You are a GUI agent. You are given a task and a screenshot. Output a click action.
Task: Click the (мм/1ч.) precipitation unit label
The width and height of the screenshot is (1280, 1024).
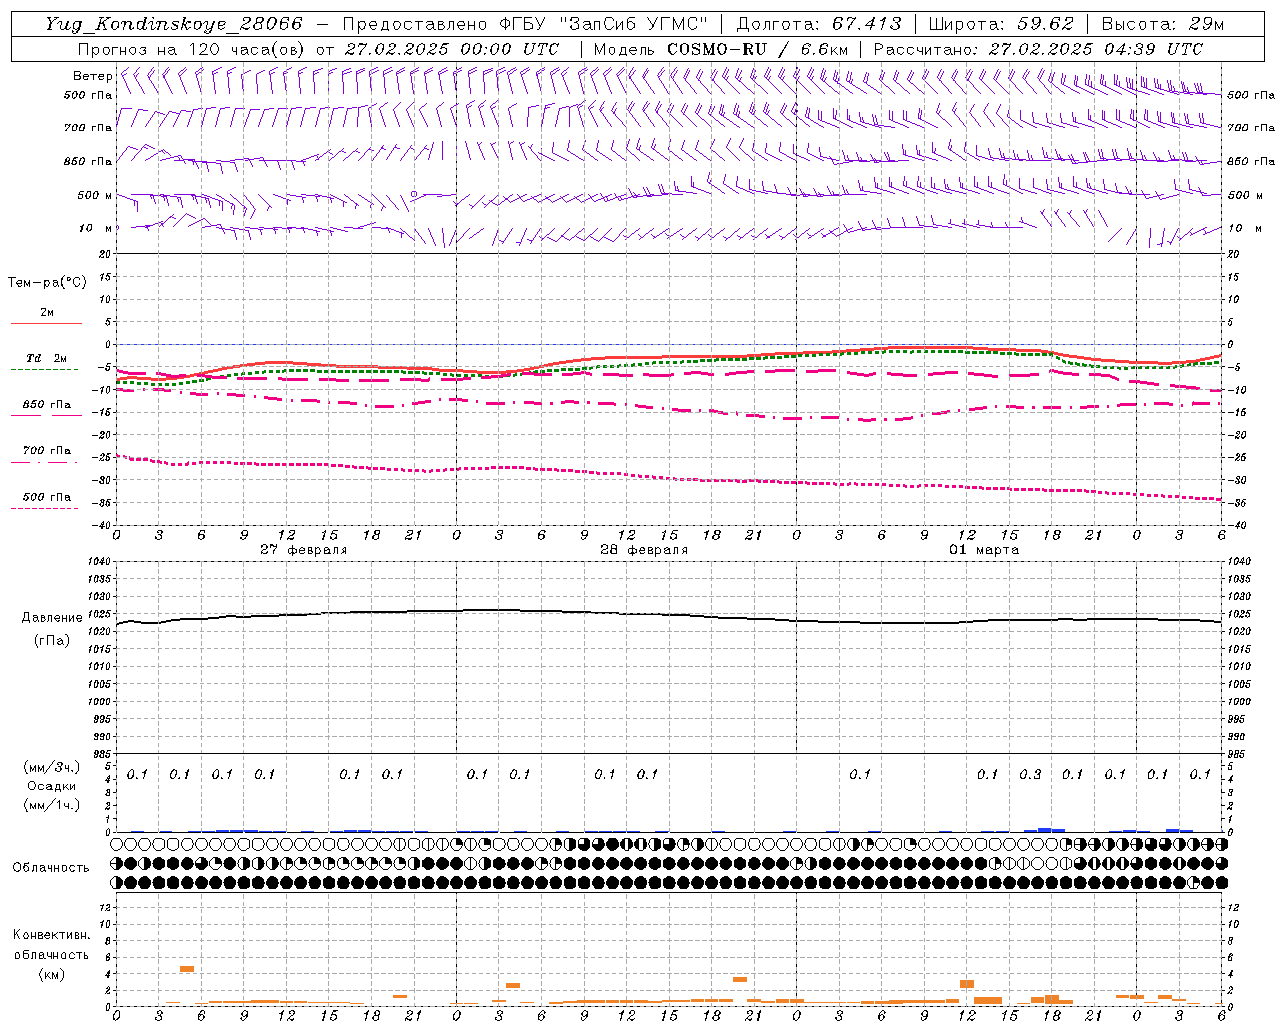coord(52,805)
